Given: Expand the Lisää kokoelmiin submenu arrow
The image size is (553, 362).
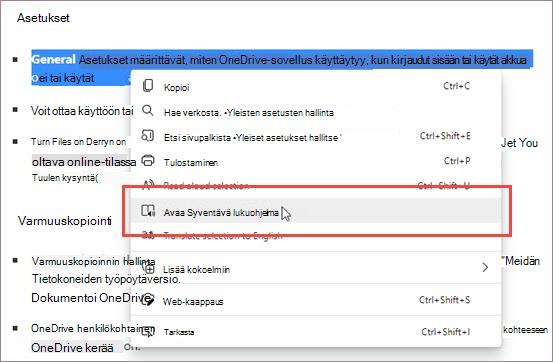Looking at the screenshot, I should click(x=485, y=268).
